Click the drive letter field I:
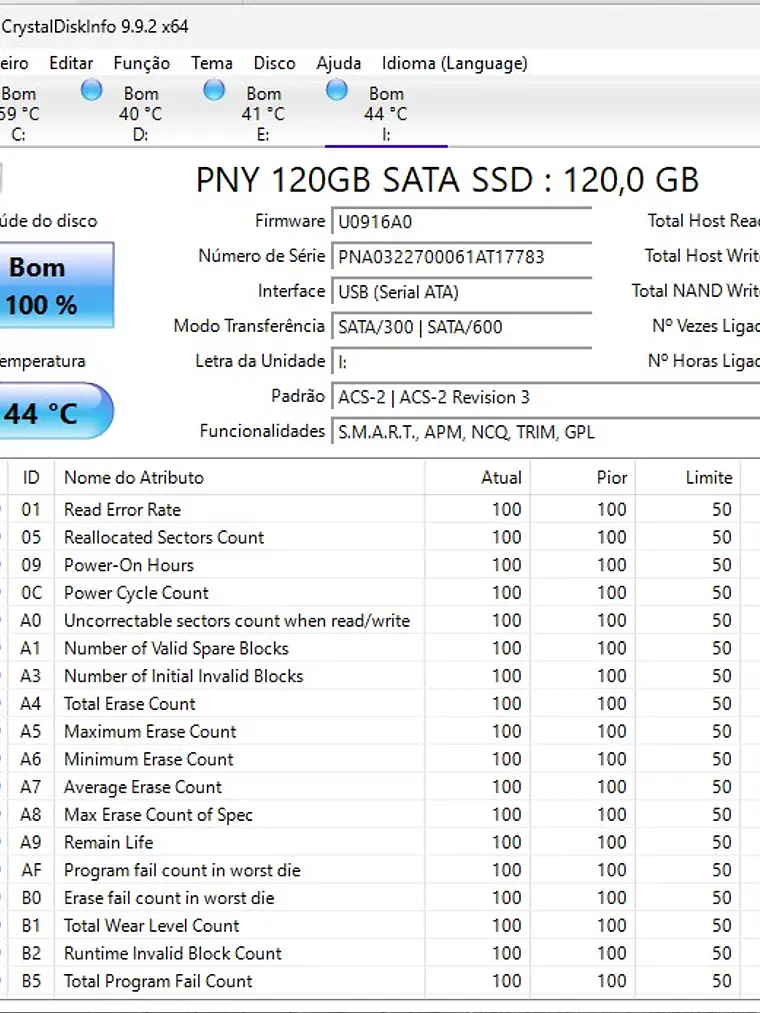This screenshot has height=1013, width=760. click(x=462, y=362)
